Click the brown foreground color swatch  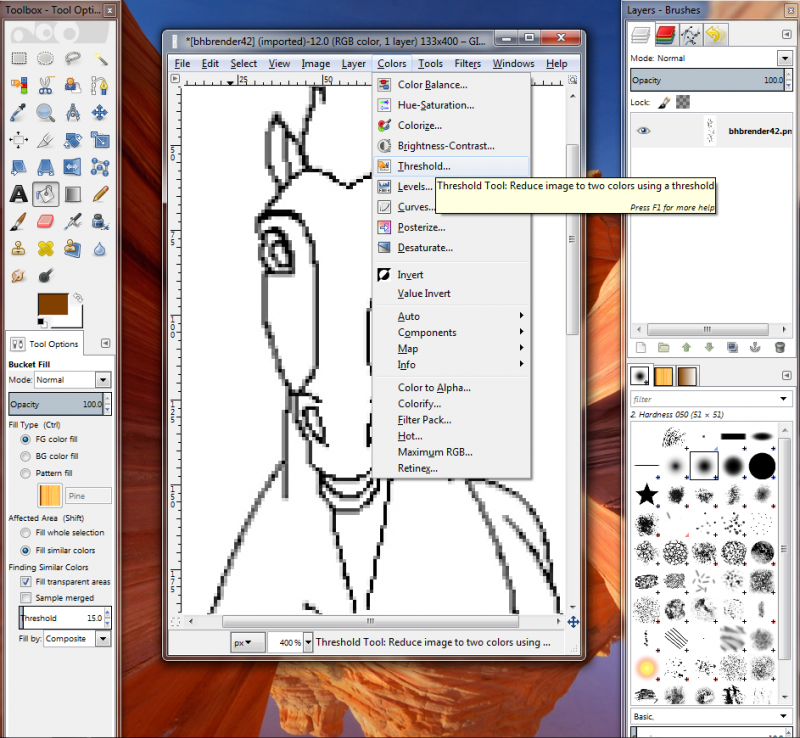tap(53, 305)
